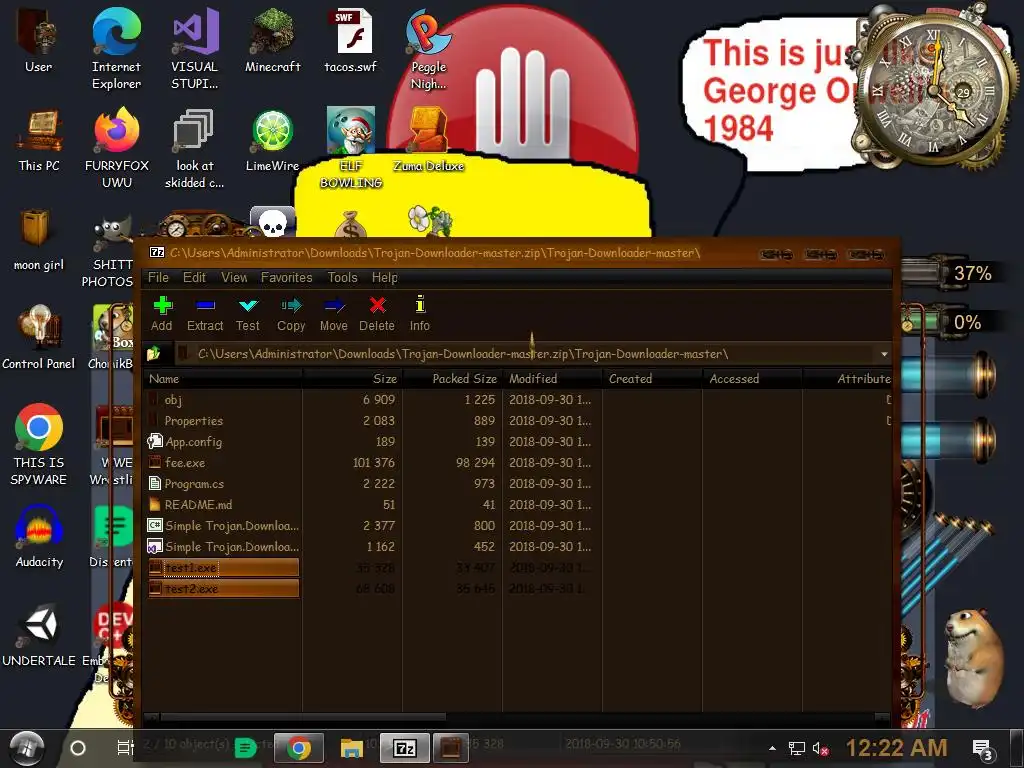Select test1.exe in the file list
Screen dimensions: 1024x768
(x=222, y=568)
